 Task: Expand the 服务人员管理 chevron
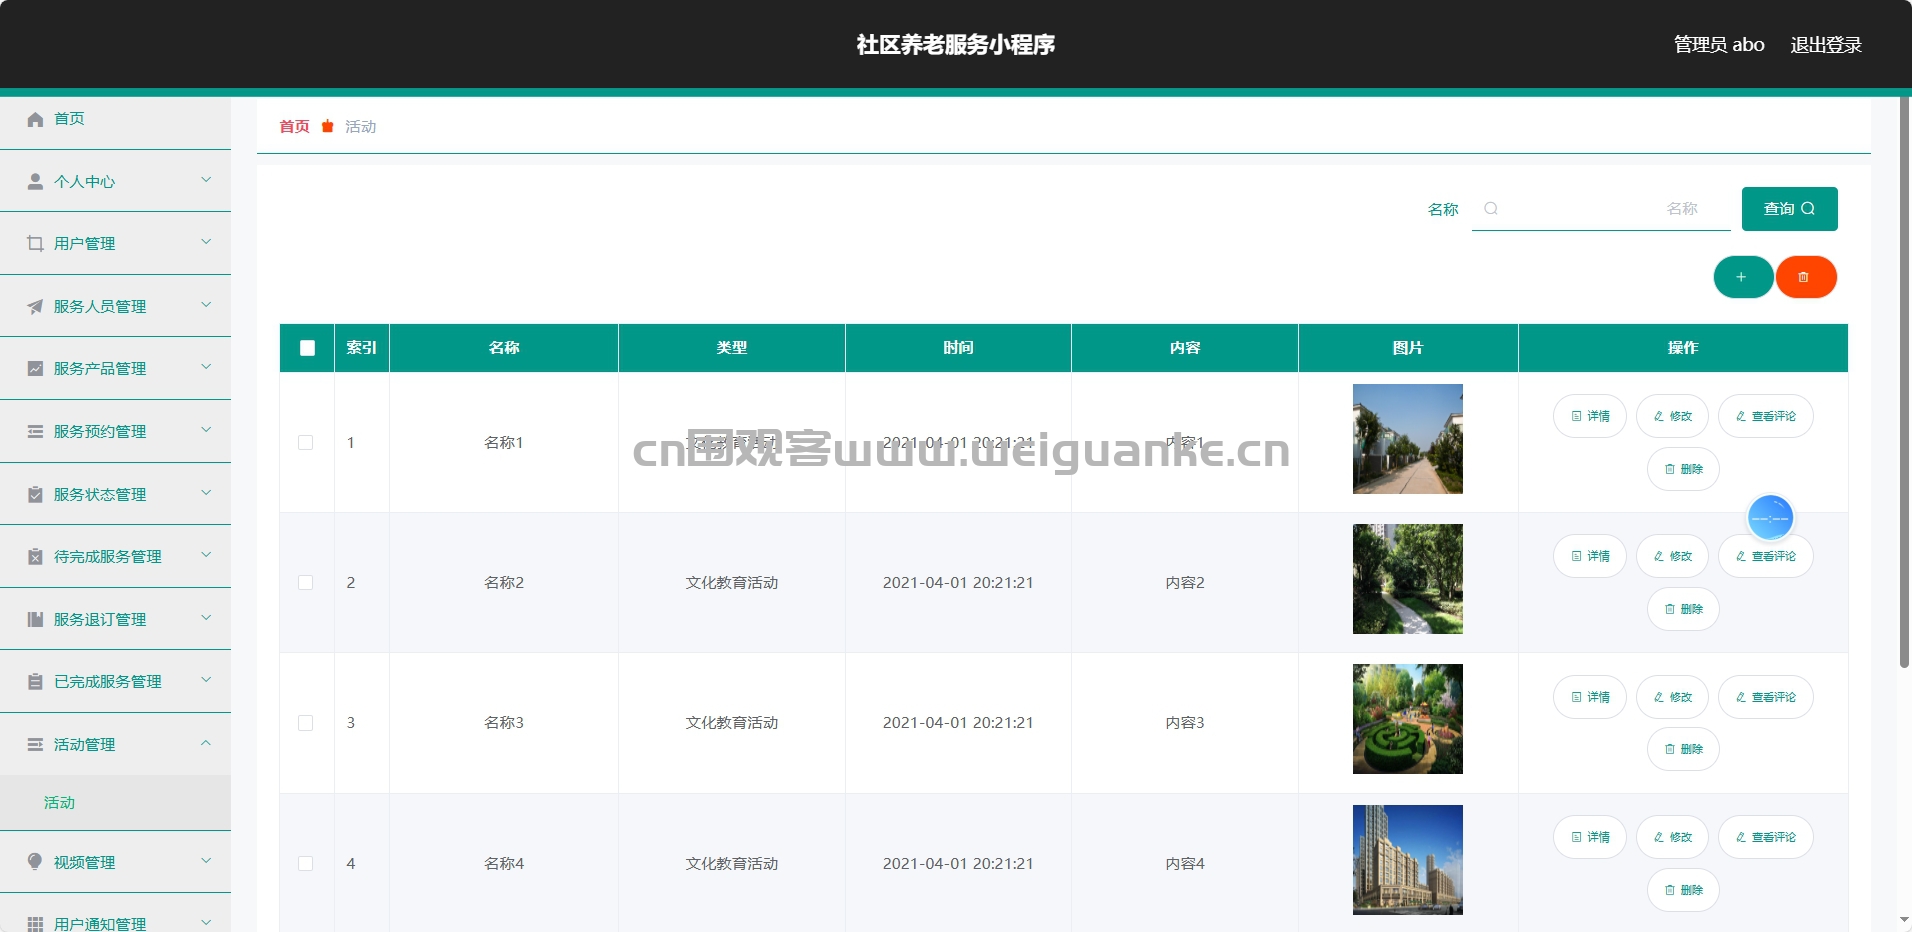tap(206, 305)
